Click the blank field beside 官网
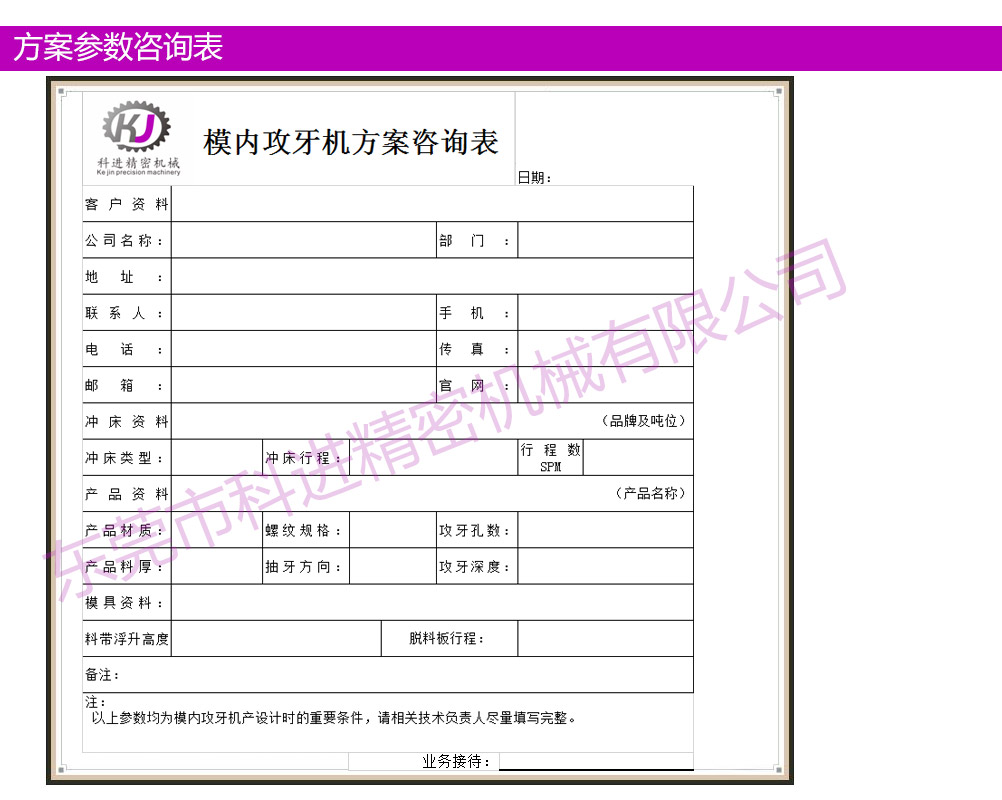This screenshot has width=1002, height=800. coord(605,385)
